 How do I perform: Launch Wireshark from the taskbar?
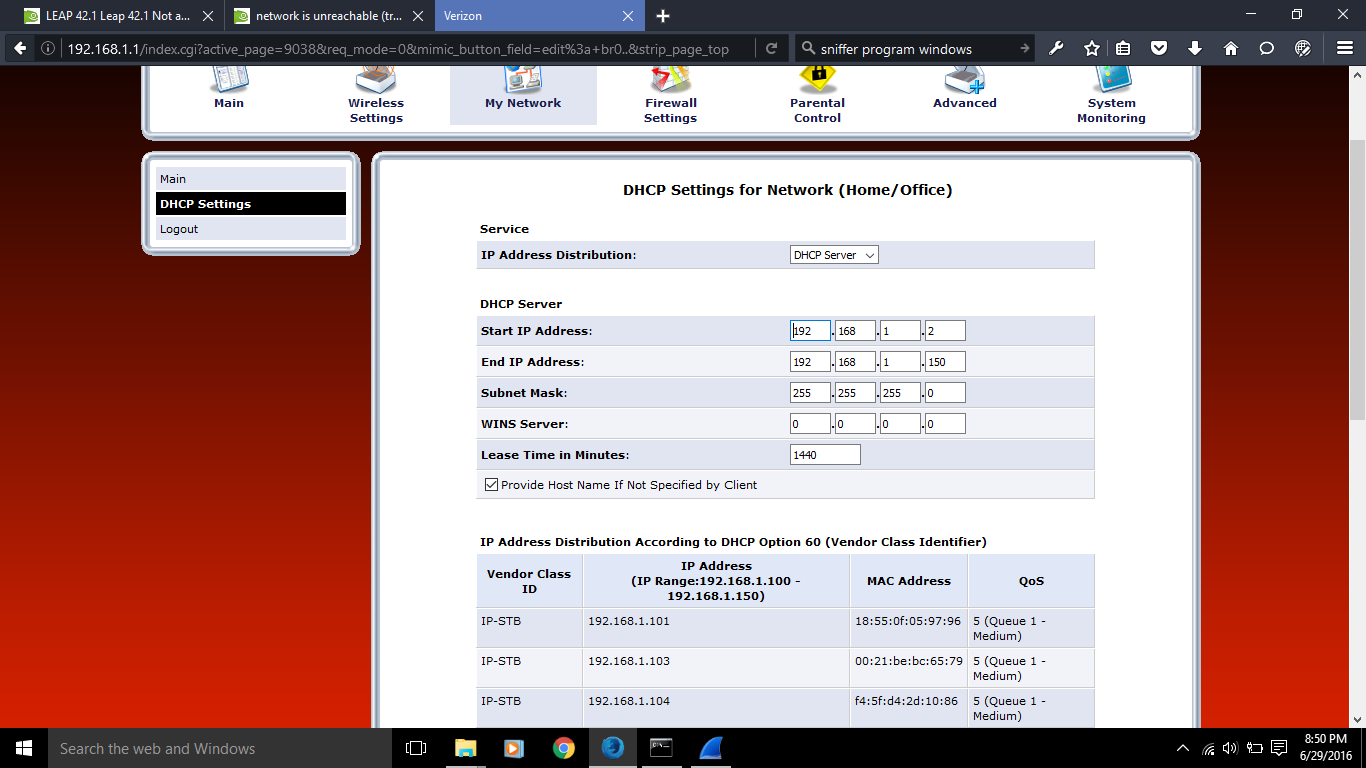(711, 748)
